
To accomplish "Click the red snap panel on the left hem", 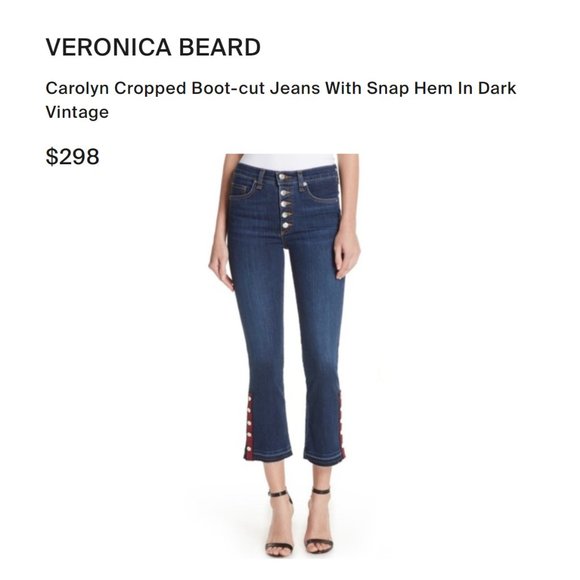I will pos(249,427).
